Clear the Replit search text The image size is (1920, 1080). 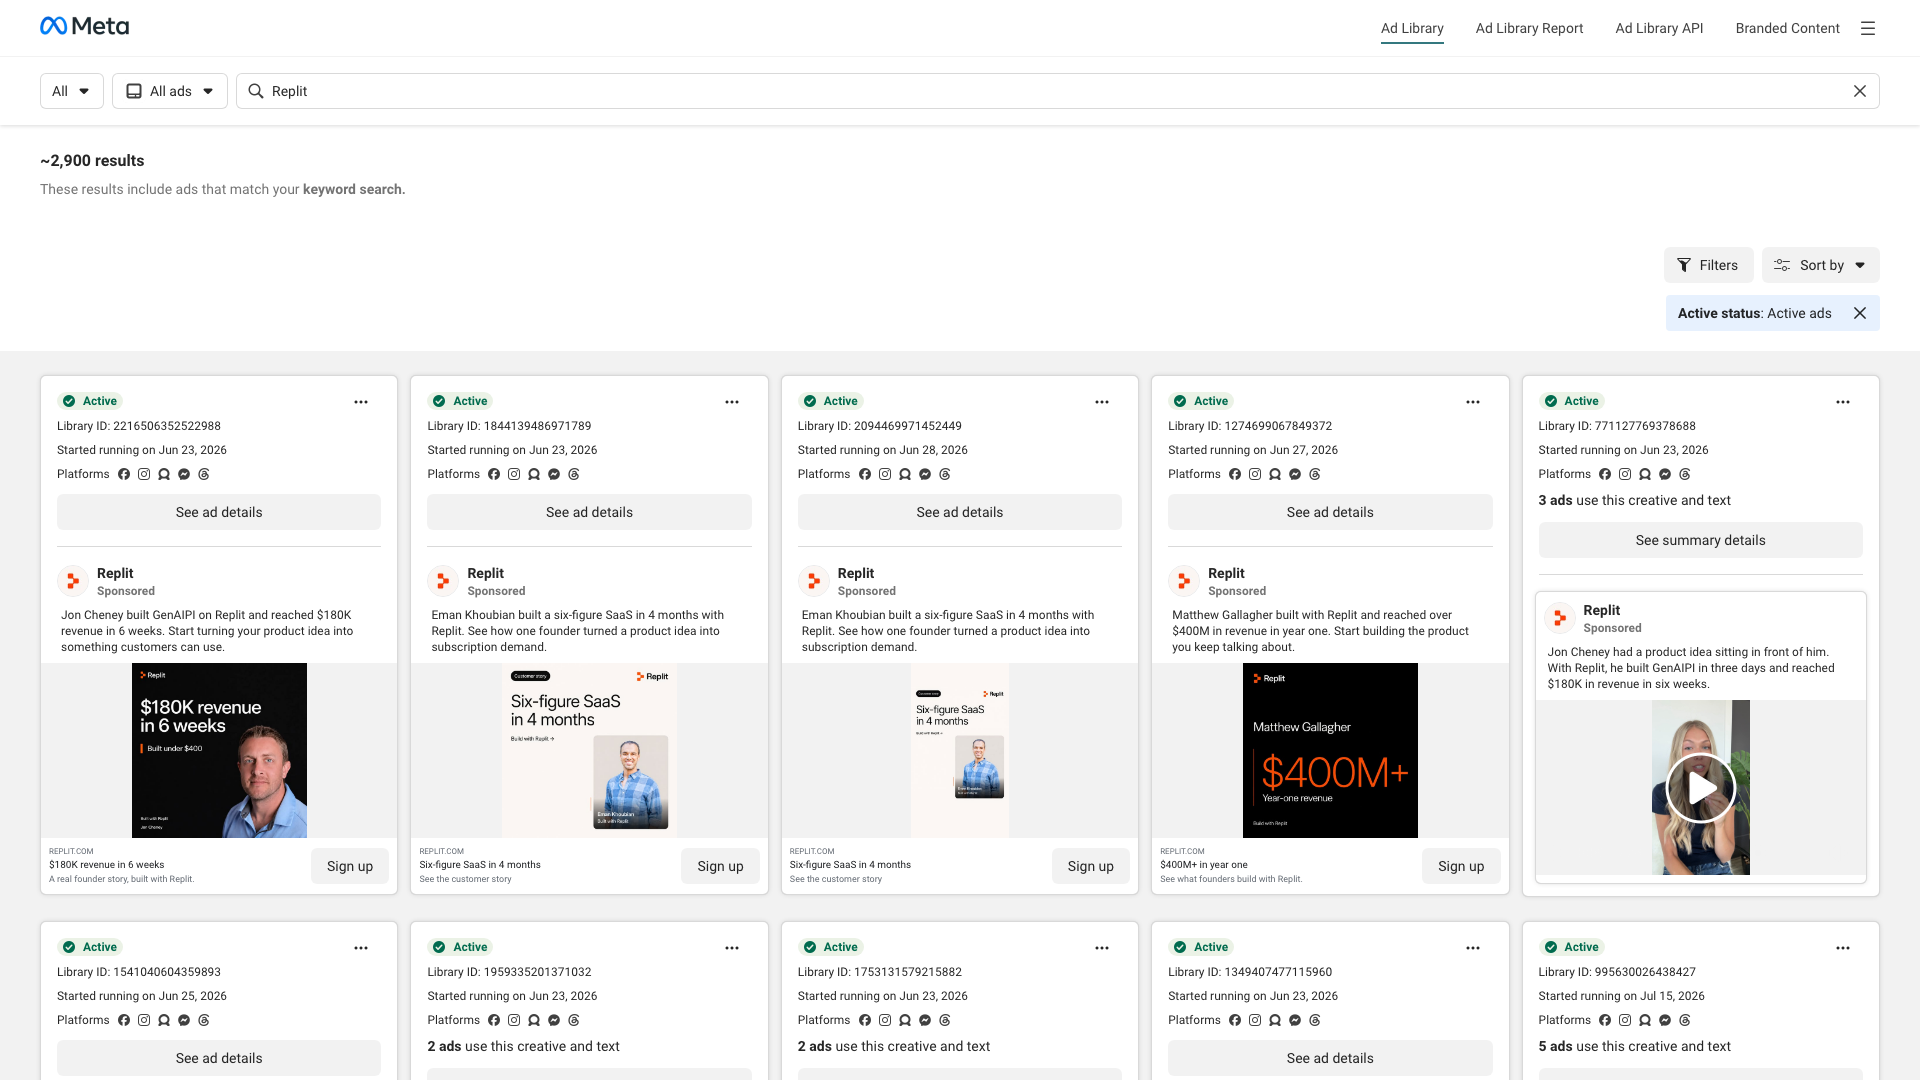[1859, 91]
